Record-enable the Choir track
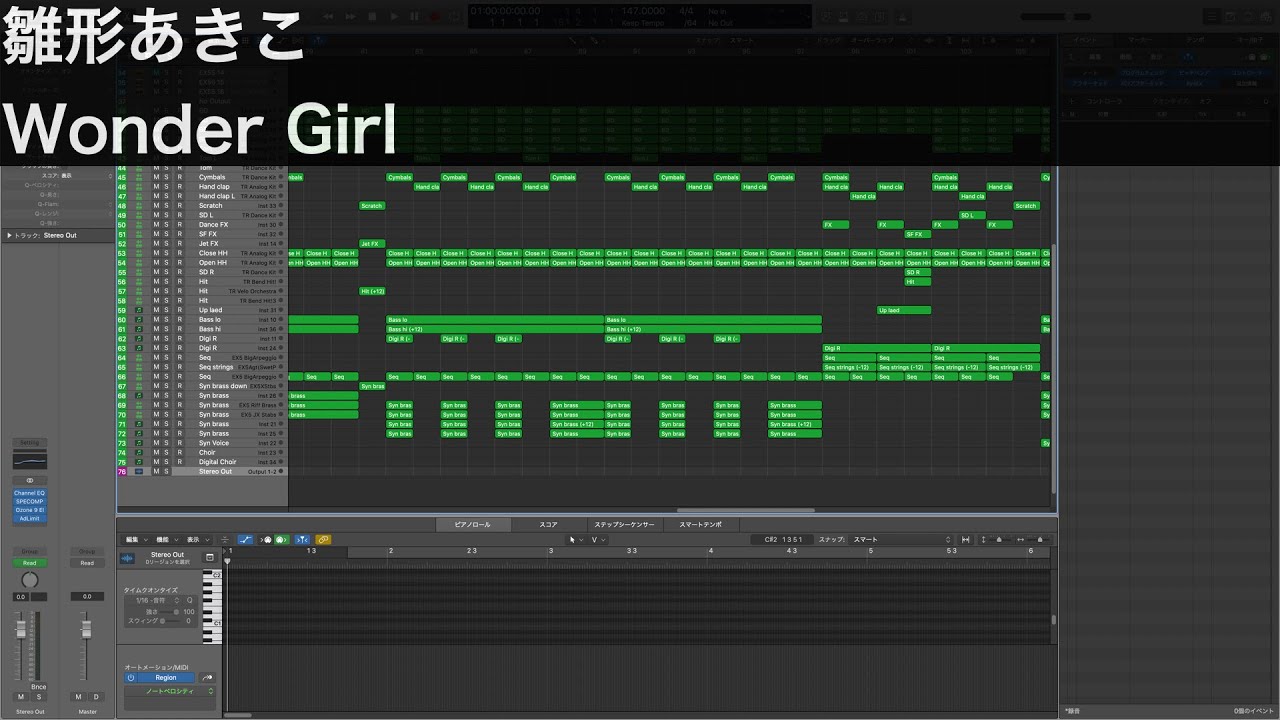 pos(180,453)
